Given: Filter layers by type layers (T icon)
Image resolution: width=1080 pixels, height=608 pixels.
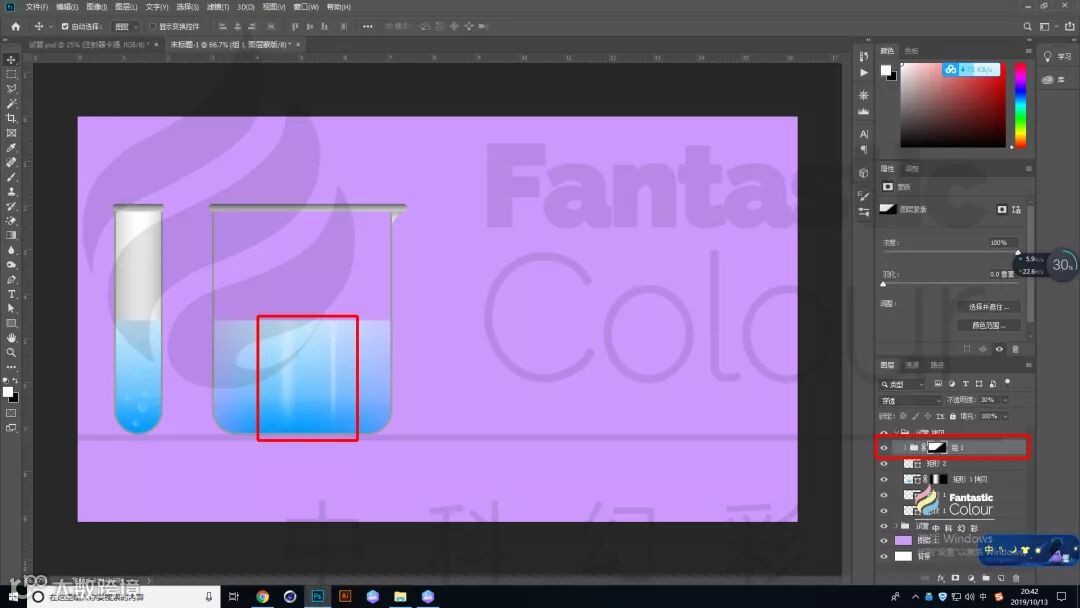Looking at the screenshot, I should (x=965, y=384).
